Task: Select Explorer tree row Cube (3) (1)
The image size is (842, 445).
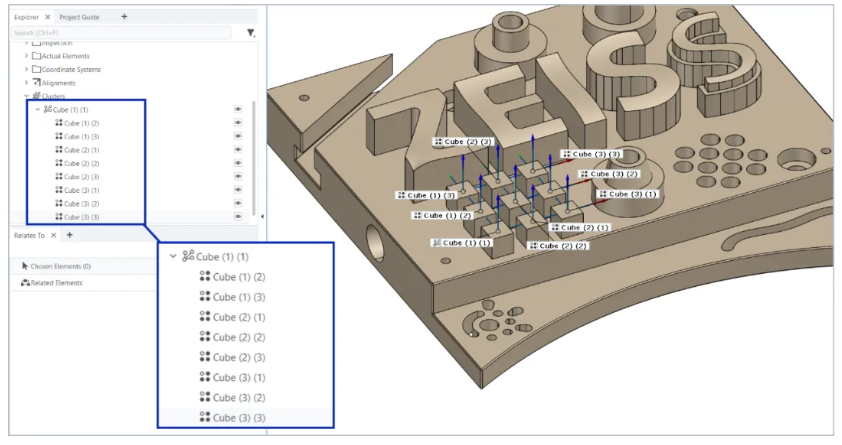Action: tap(82, 190)
